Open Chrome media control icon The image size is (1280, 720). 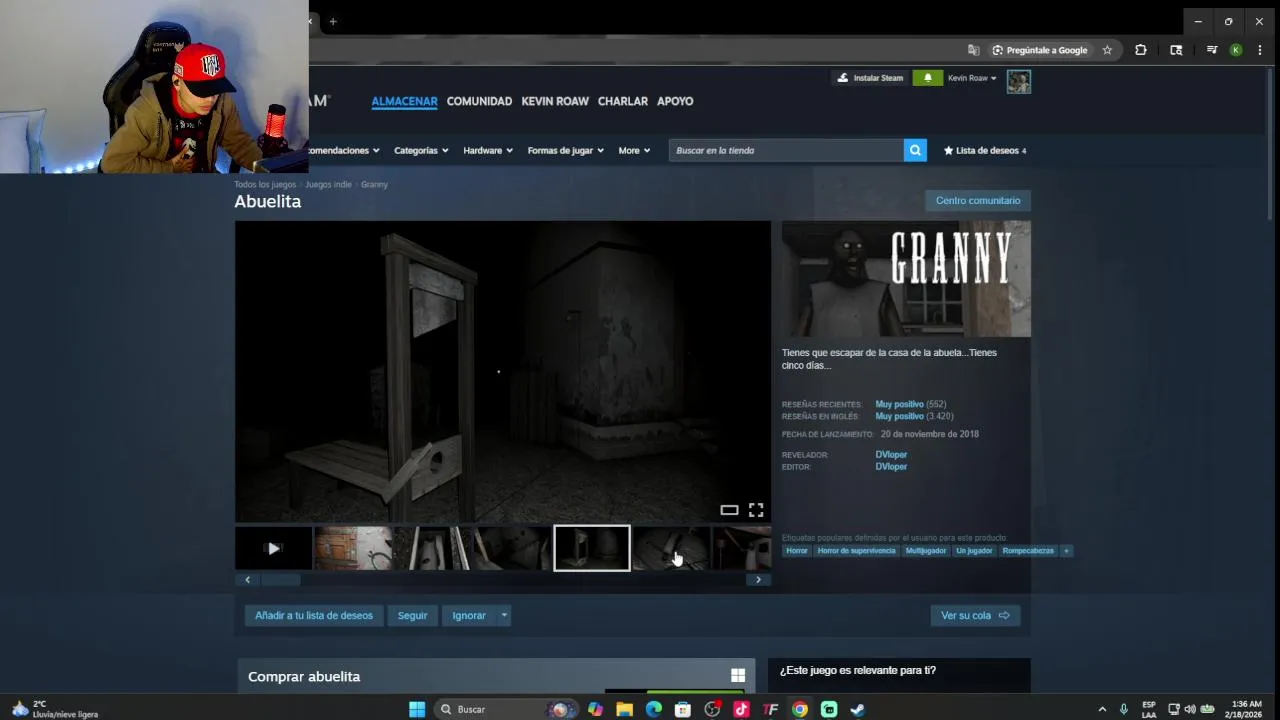click(x=1211, y=50)
